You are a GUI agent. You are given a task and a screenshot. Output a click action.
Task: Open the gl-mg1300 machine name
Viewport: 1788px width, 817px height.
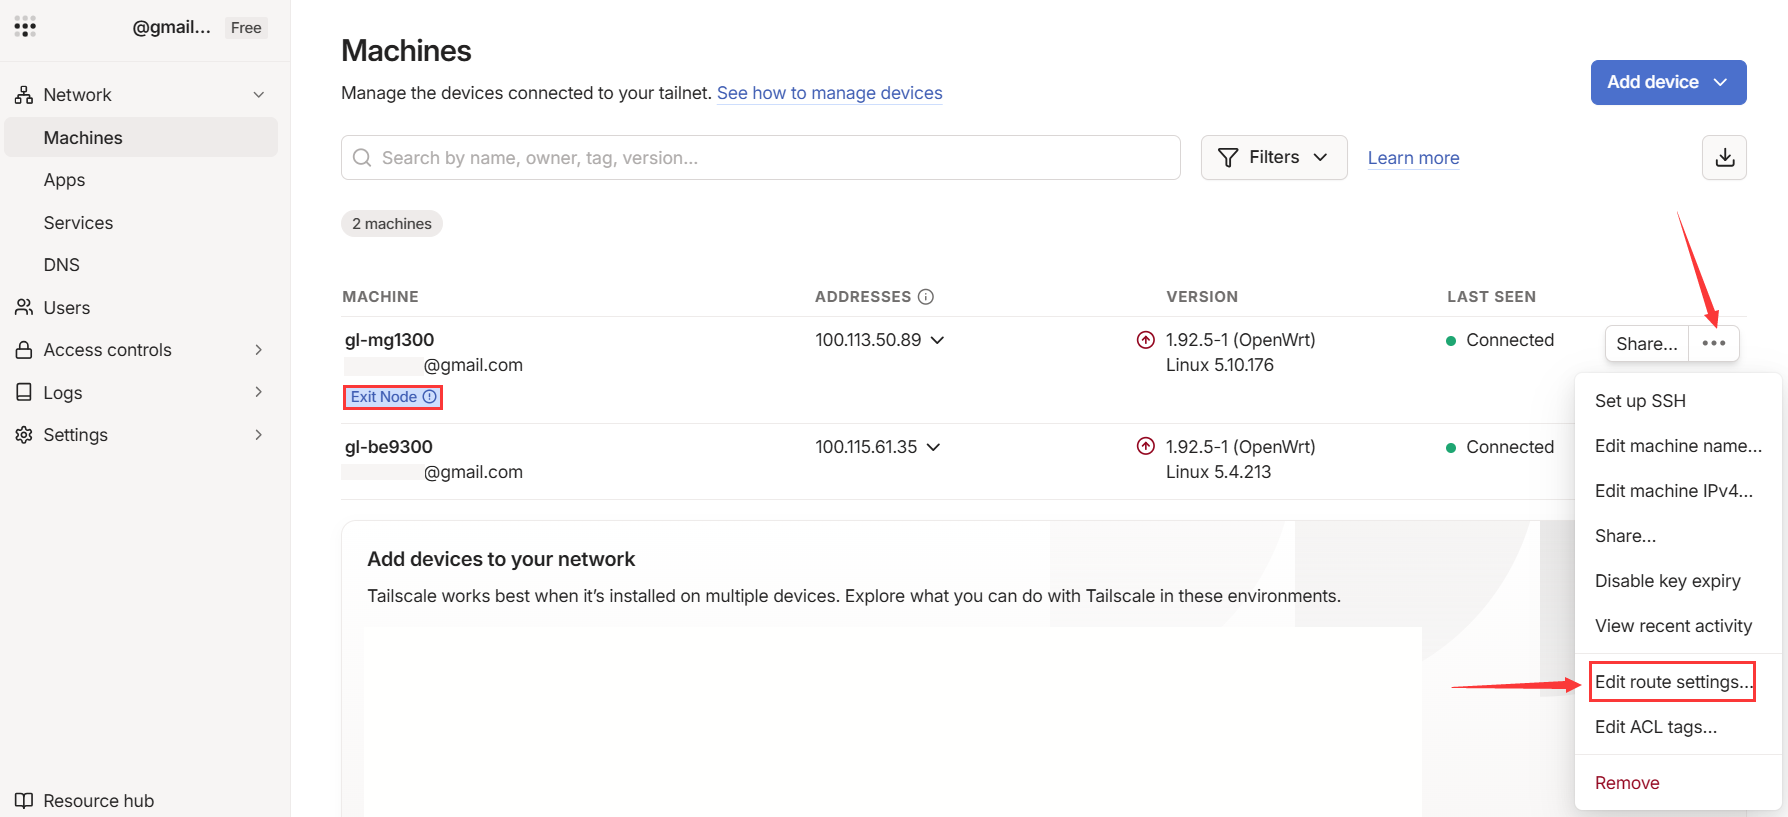pos(390,340)
